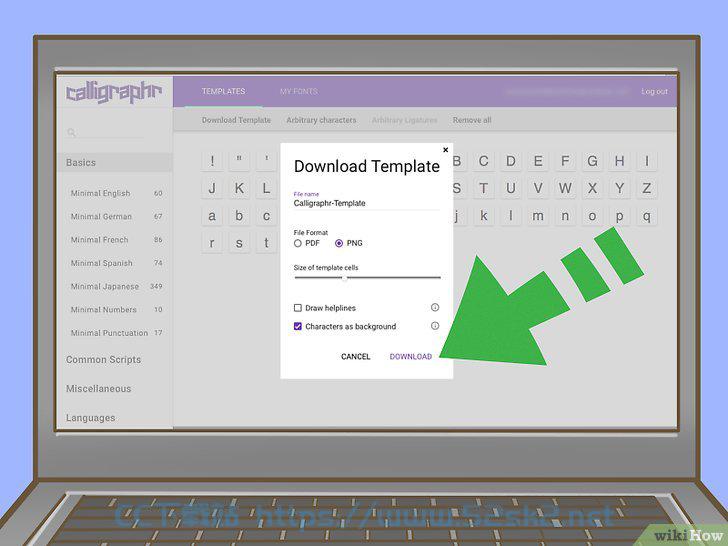Expand the Languages section
This screenshot has width=728, height=546.
point(91,418)
